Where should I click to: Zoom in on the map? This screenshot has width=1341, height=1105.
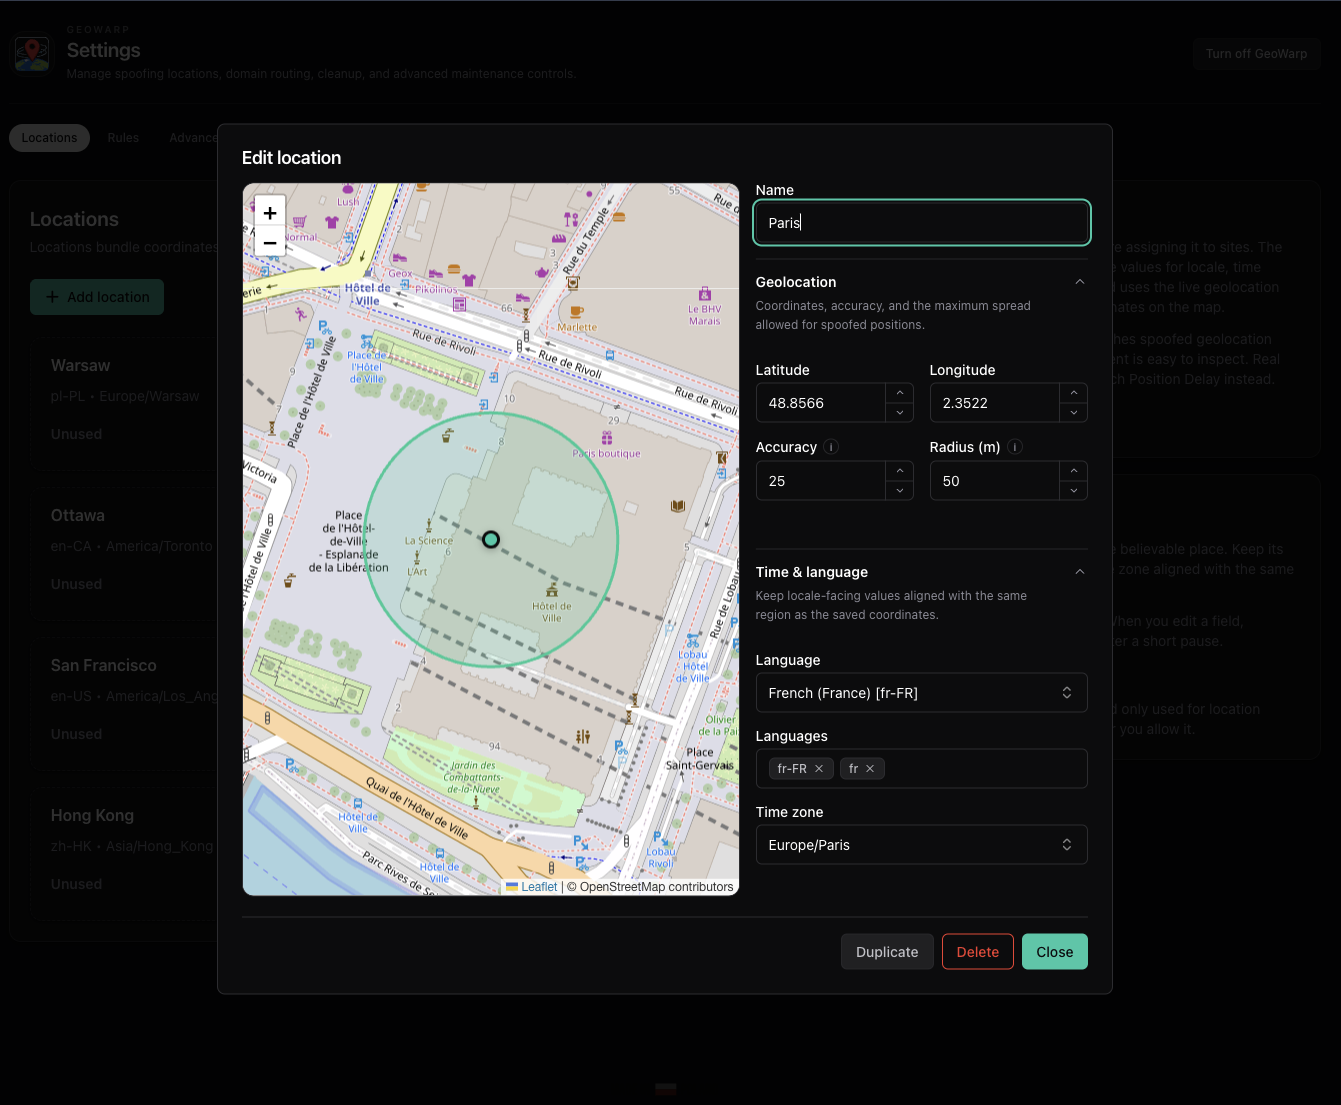269,212
